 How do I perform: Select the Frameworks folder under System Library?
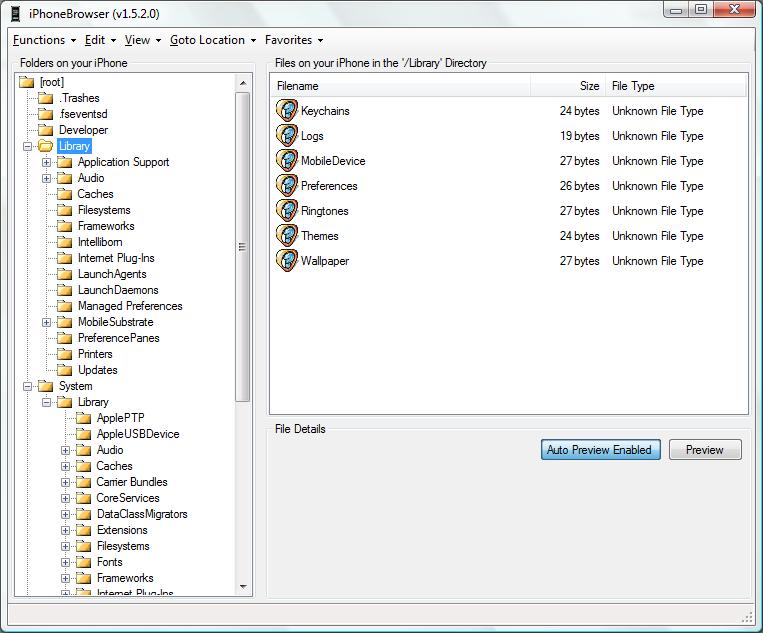pyautogui.click(x=125, y=578)
